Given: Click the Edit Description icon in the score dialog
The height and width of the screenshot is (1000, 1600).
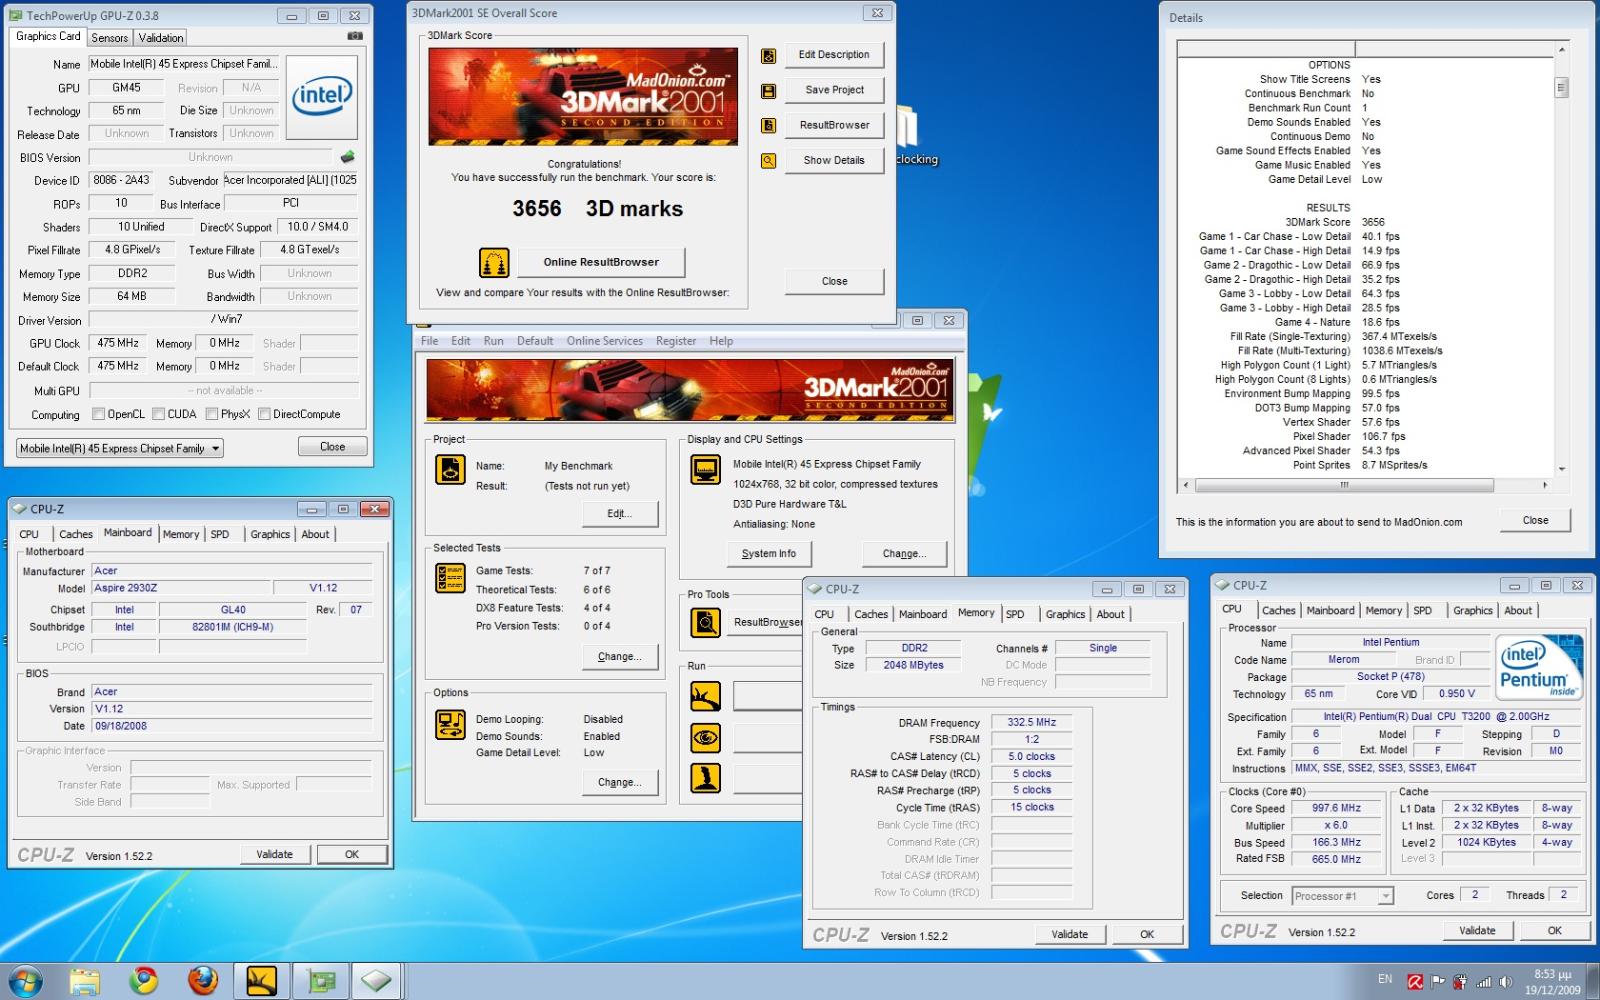Looking at the screenshot, I should pos(768,56).
